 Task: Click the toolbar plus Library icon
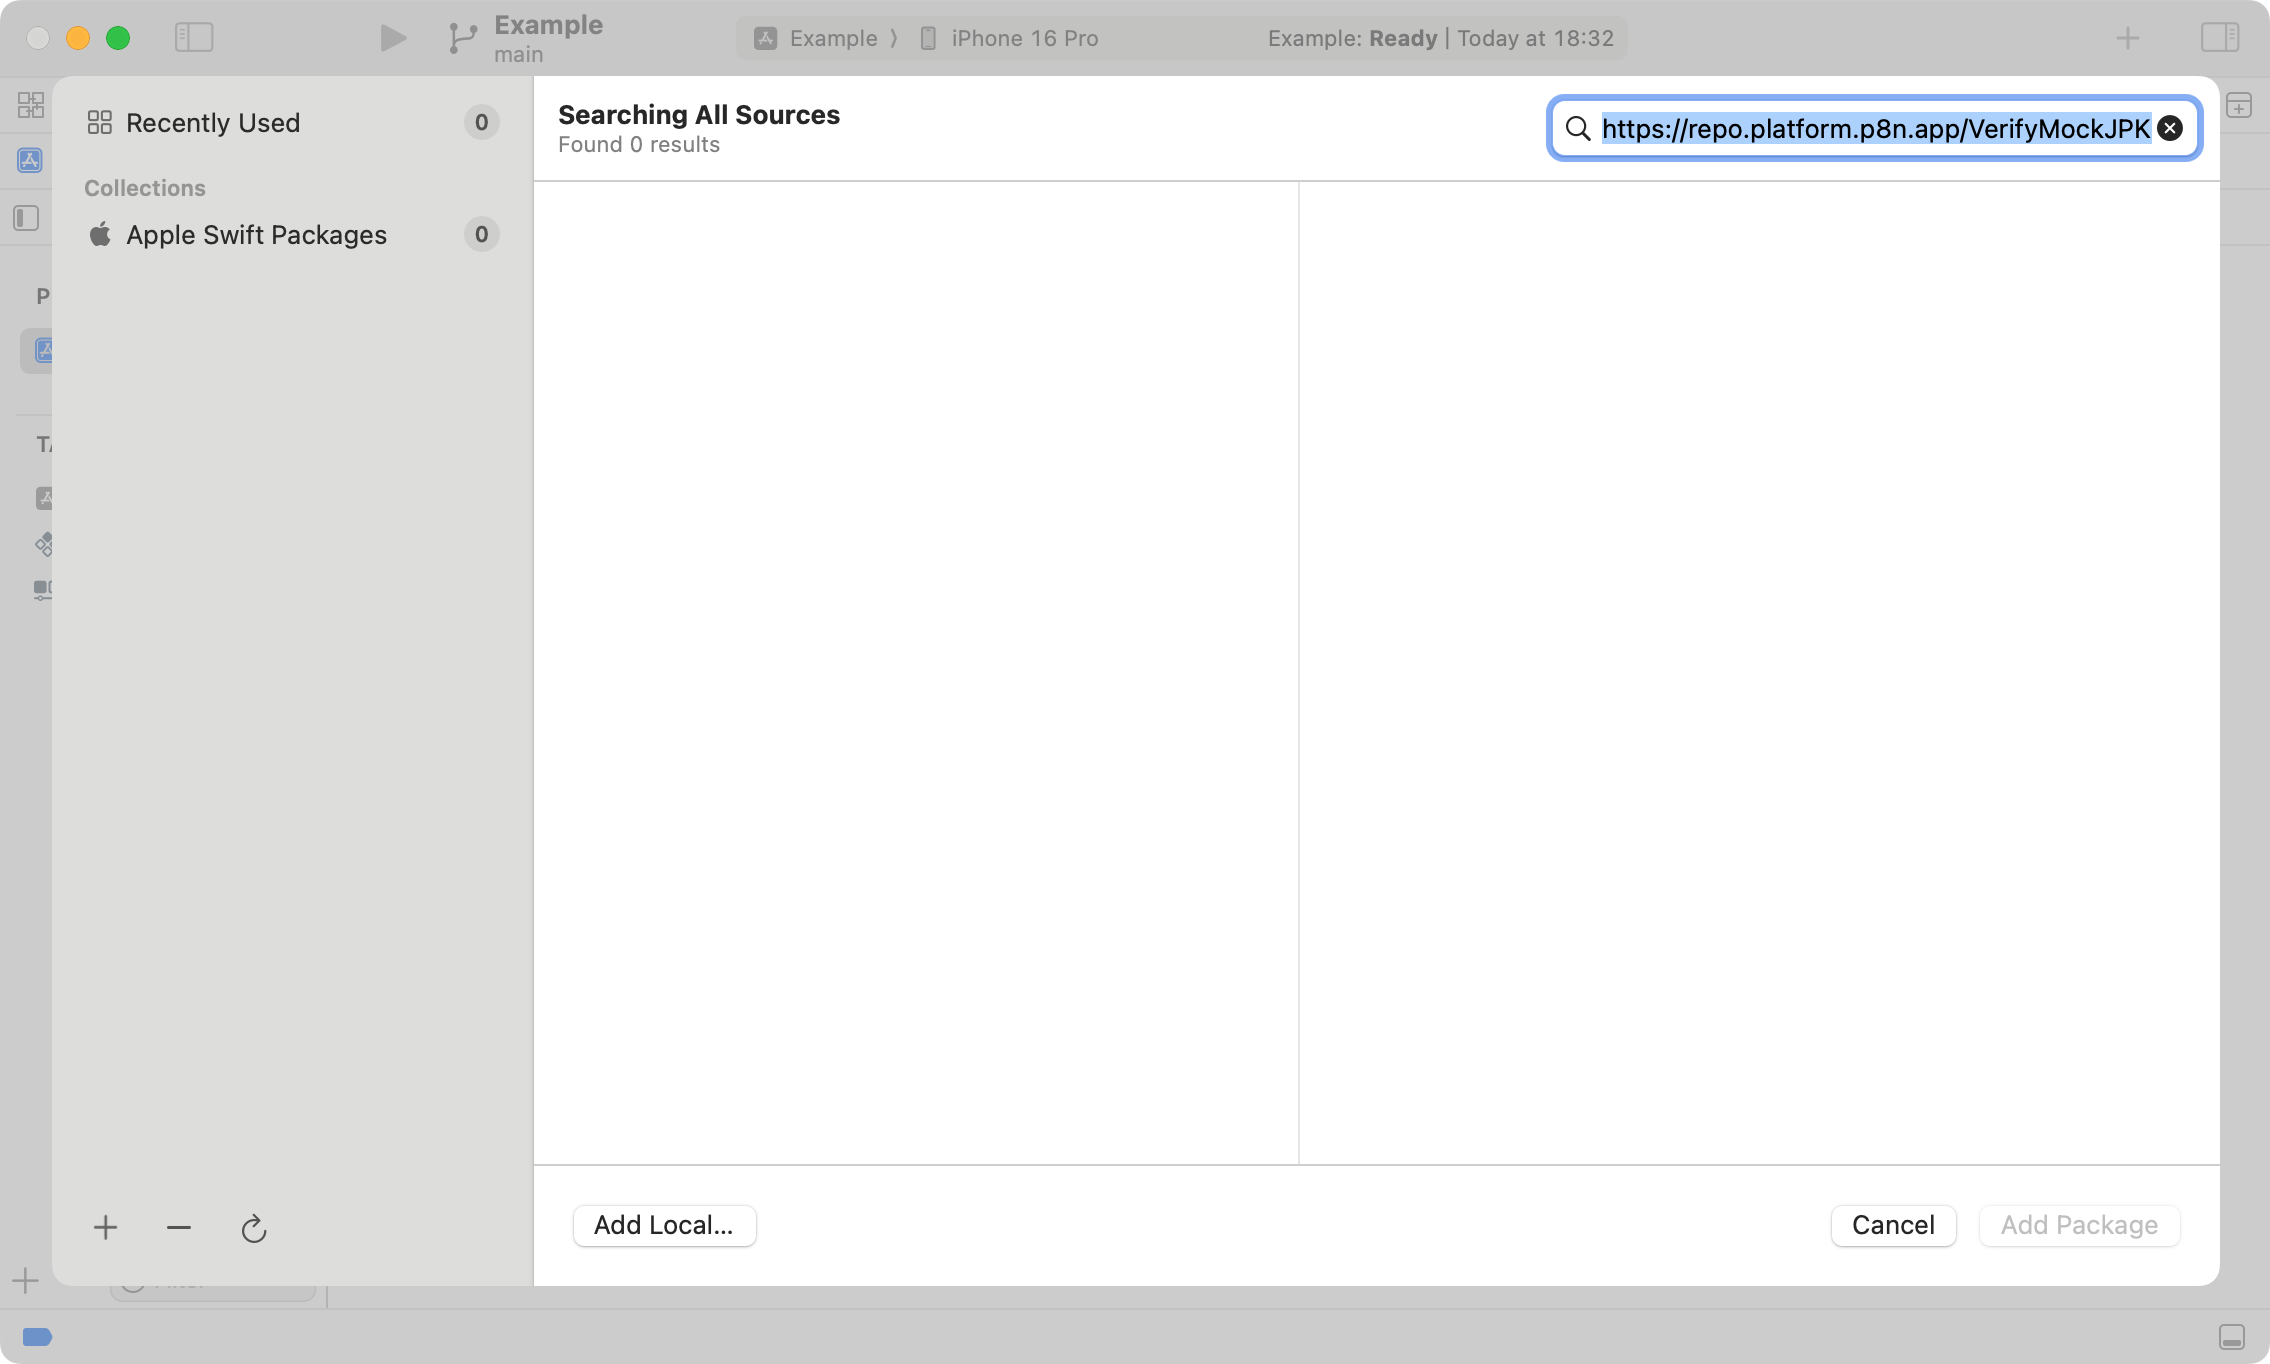point(2128,38)
